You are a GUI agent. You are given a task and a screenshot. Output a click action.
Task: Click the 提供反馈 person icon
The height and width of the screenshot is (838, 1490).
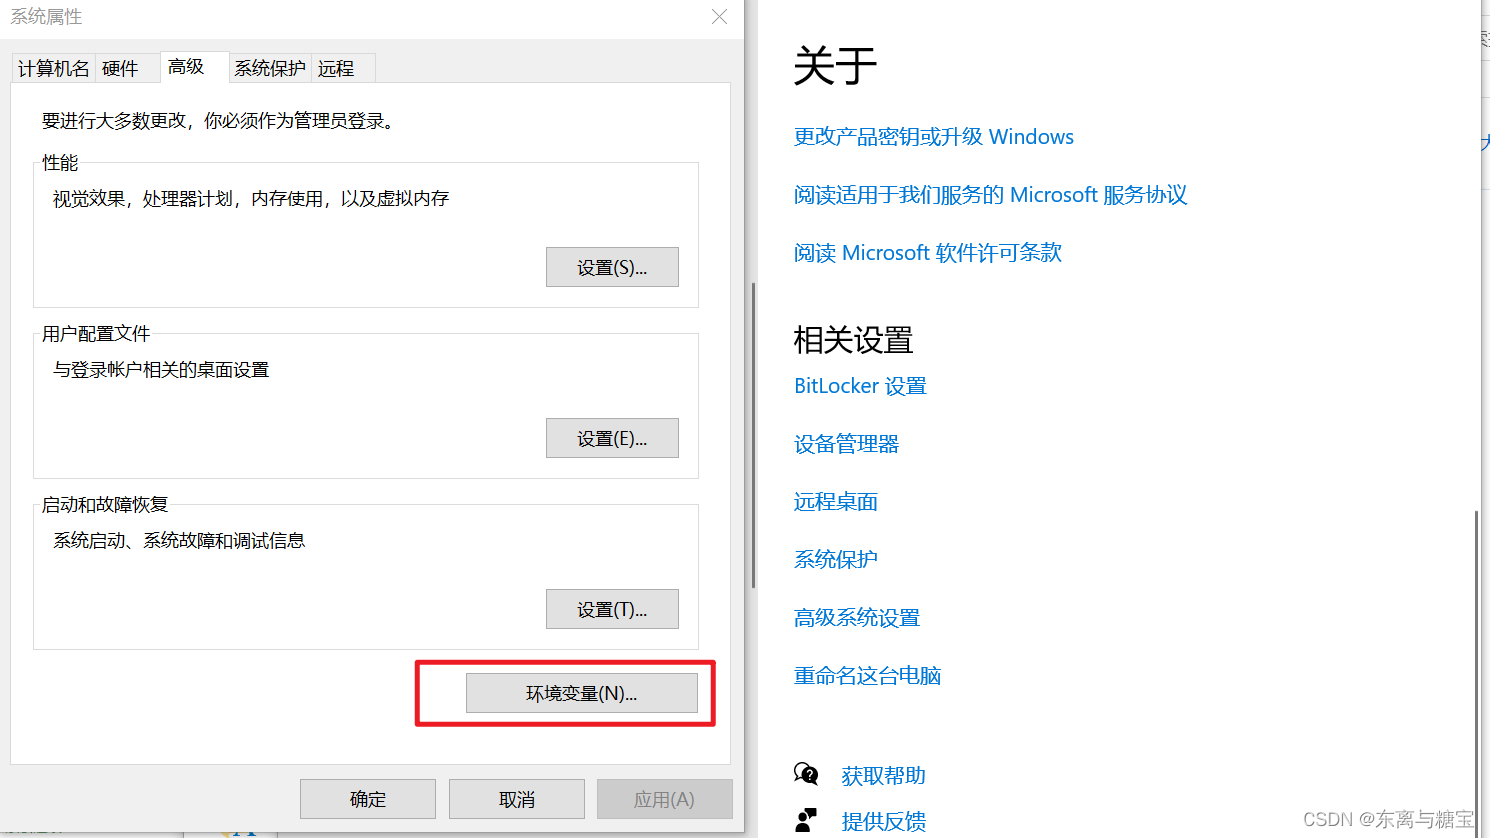[x=806, y=821]
